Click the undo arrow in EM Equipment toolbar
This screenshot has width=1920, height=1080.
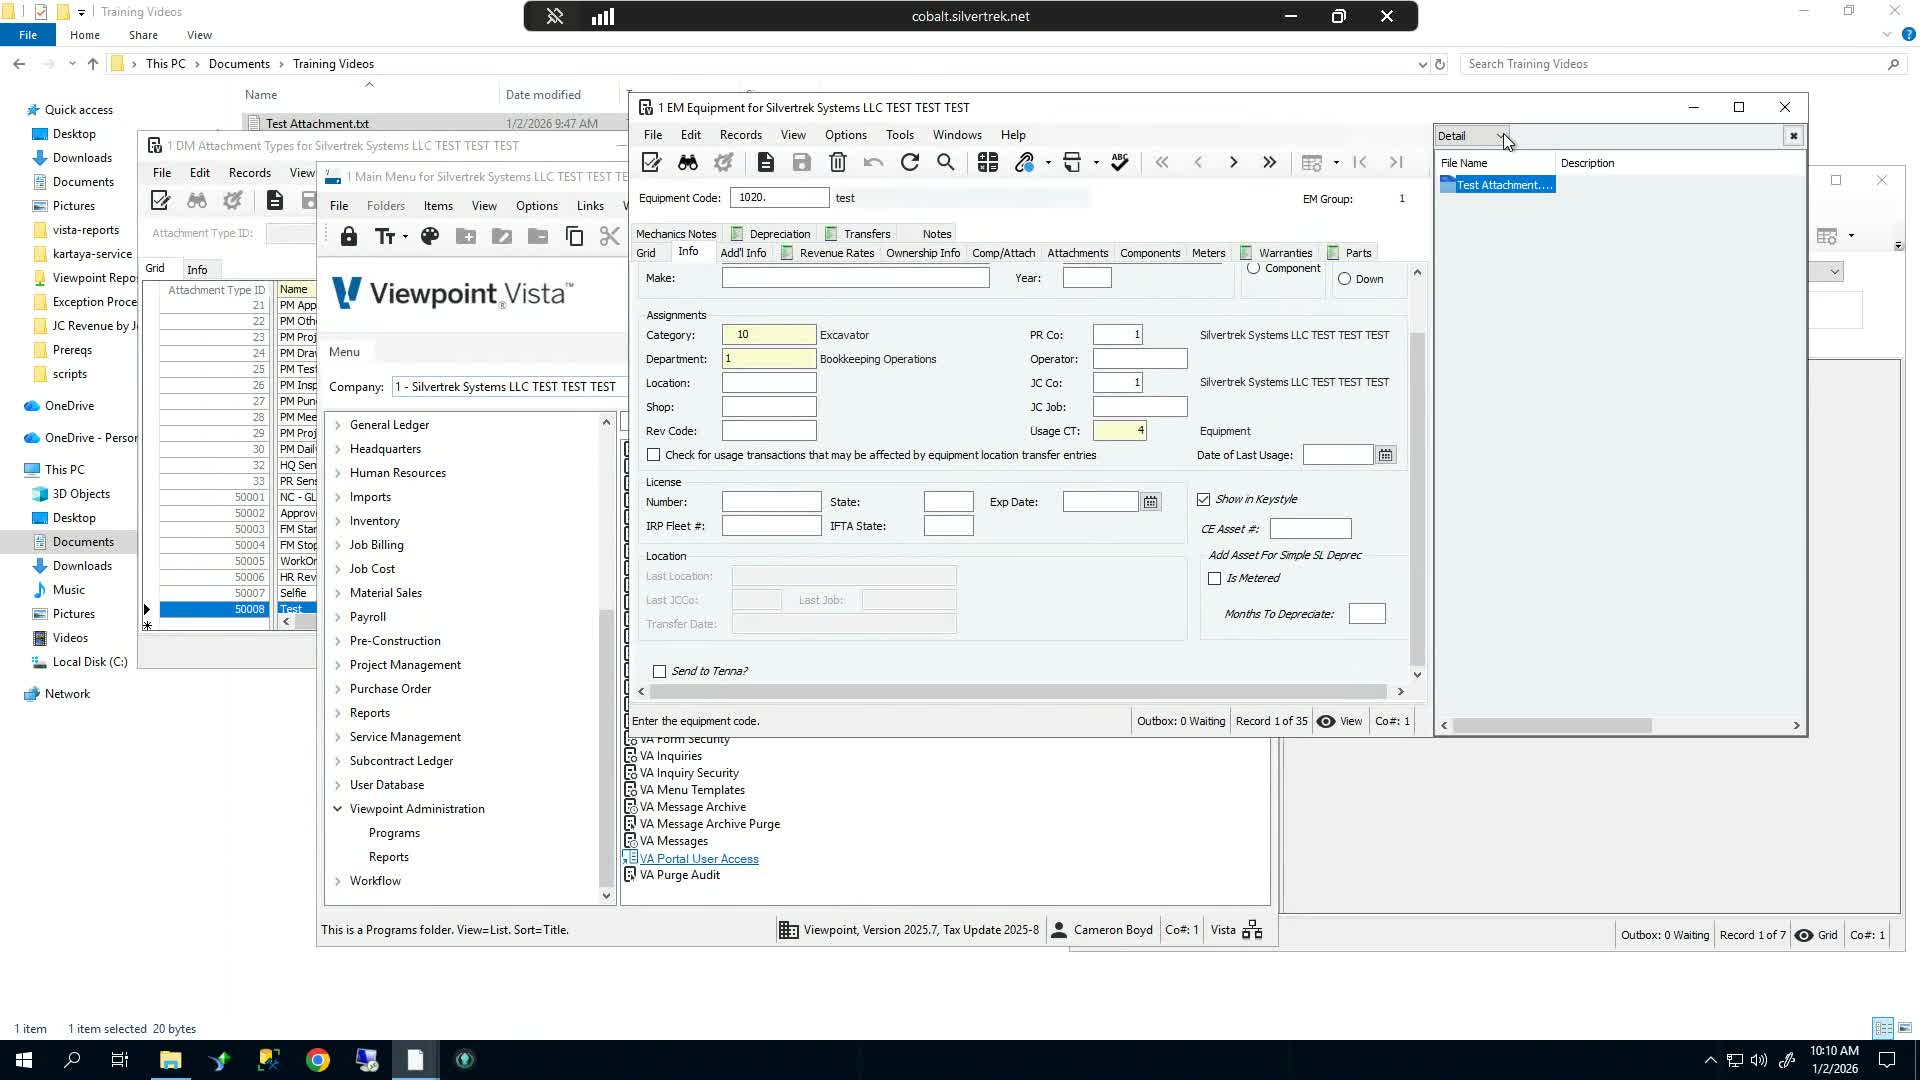point(873,163)
